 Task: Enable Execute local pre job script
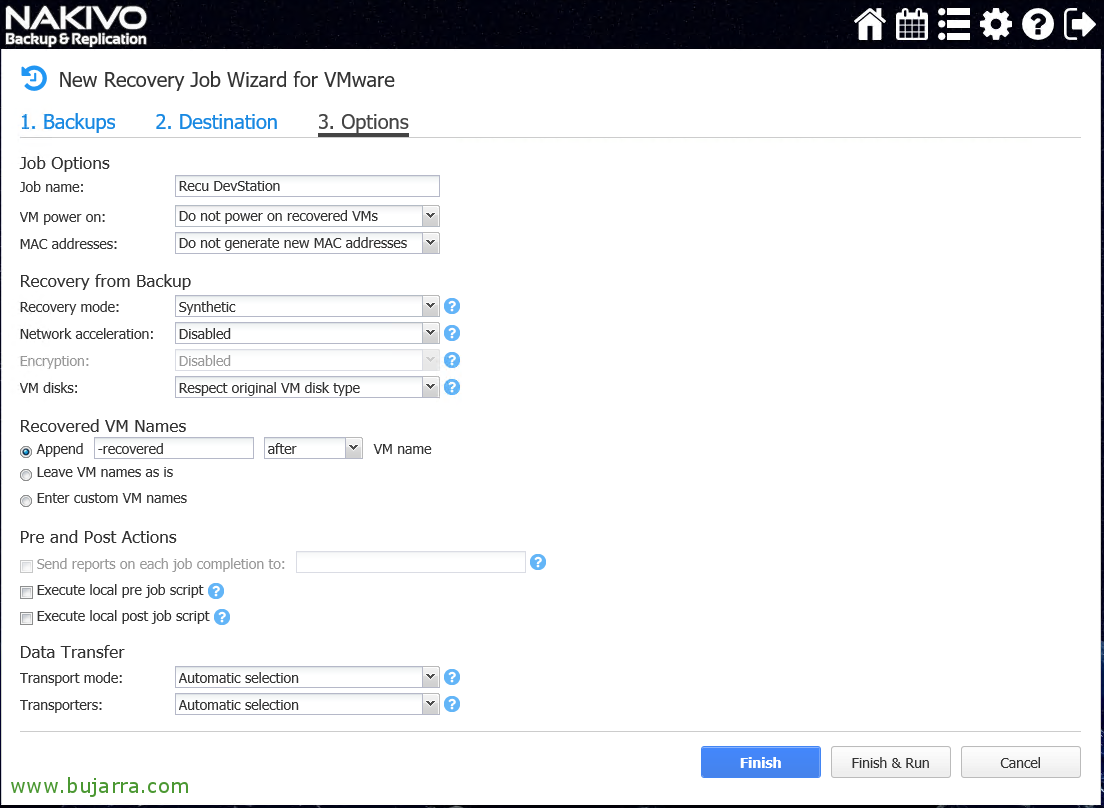click(26, 593)
